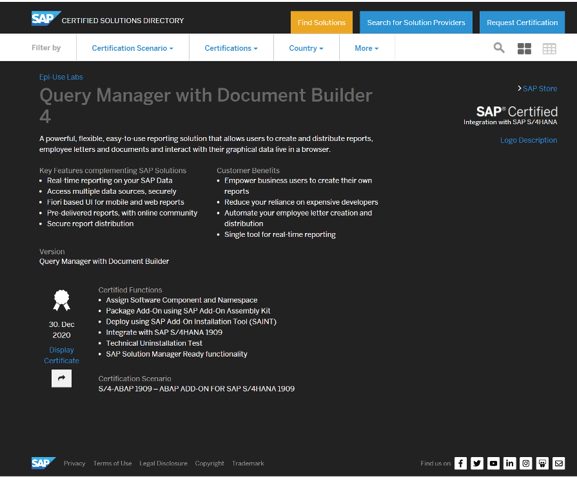The height and width of the screenshot is (477, 577).
Task: Click the SAP Certified logo badge
Action: [510, 115]
